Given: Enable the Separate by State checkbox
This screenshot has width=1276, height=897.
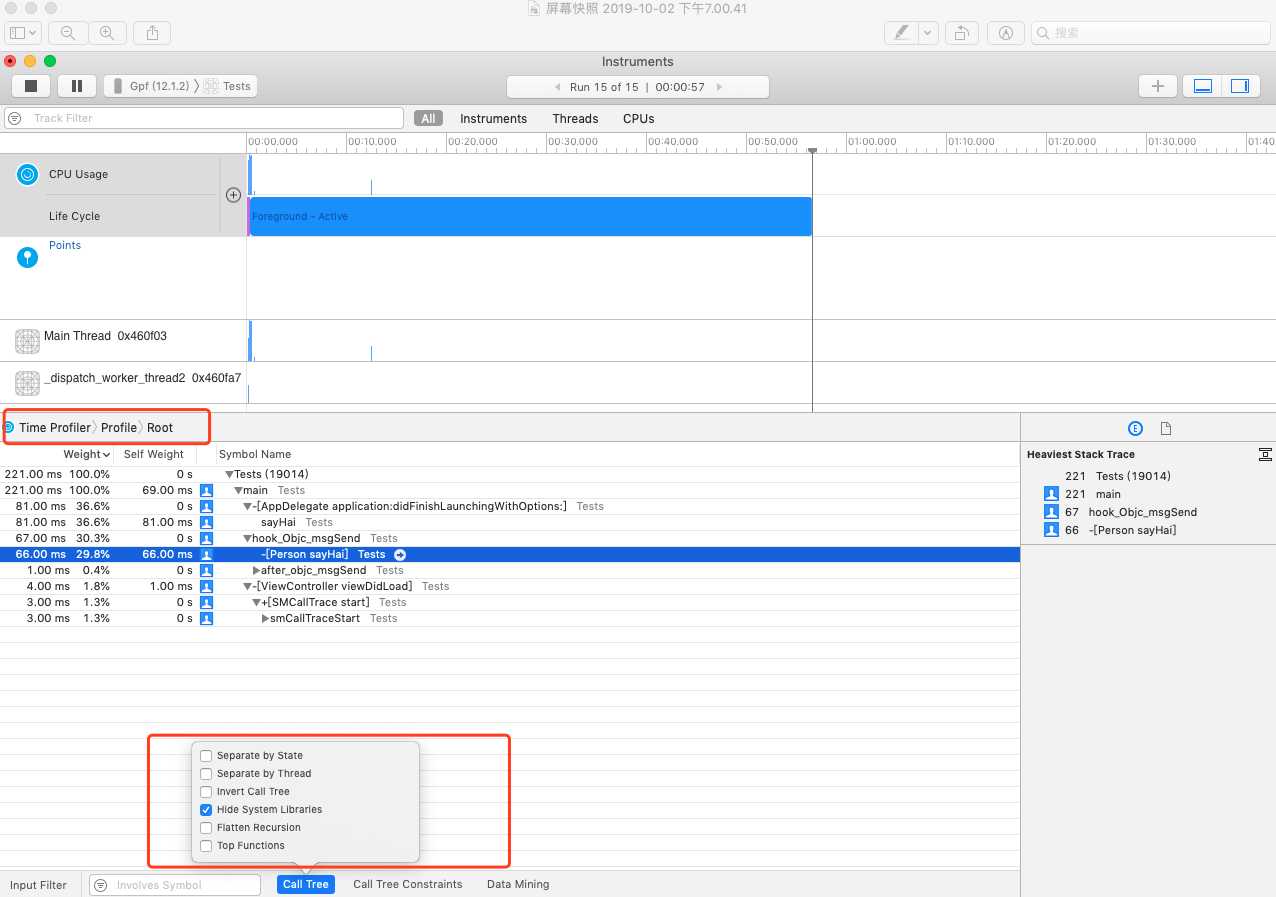Looking at the screenshot, I should (206, 756).
